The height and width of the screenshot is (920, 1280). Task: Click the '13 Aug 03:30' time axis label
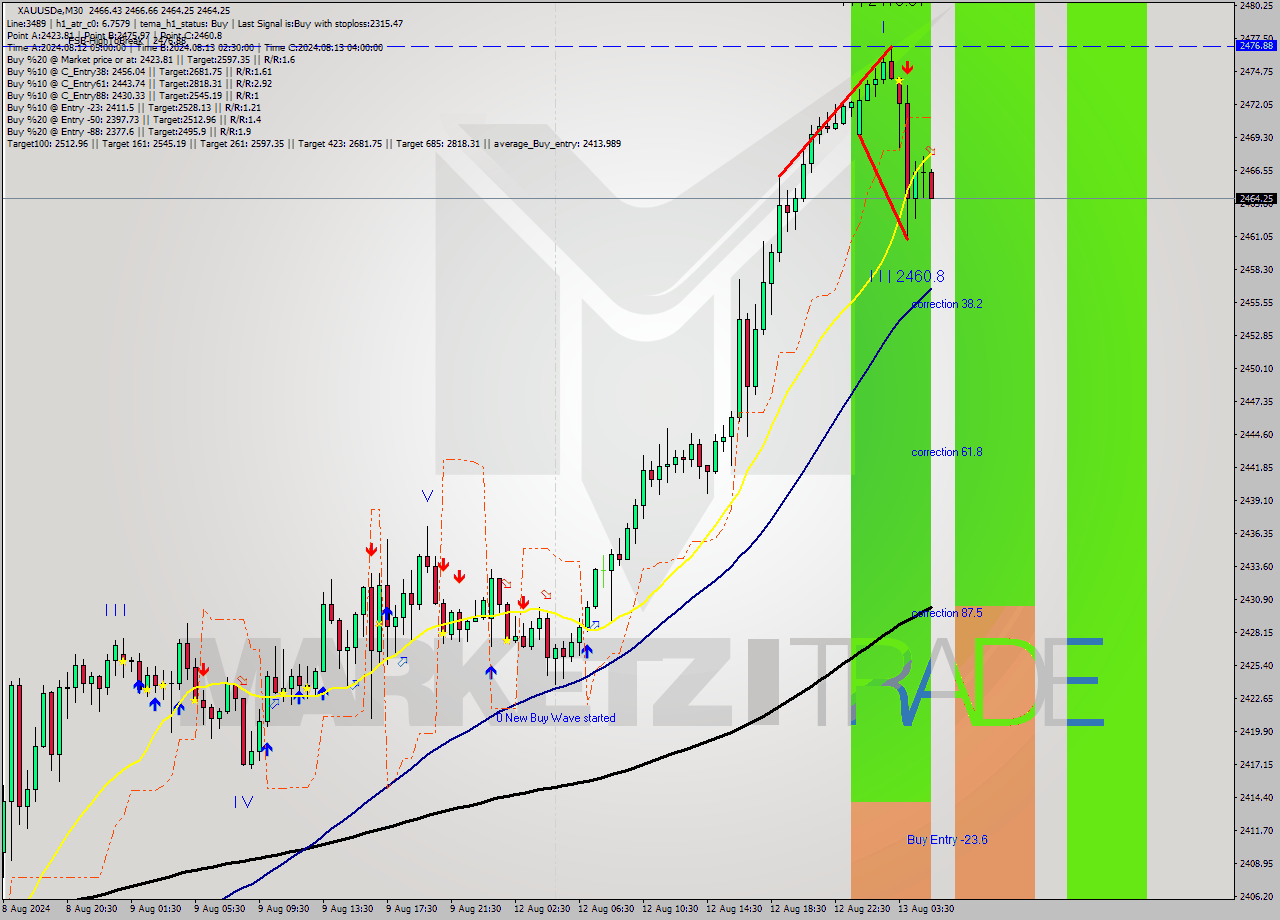pyautogui.click(x=925, y=909)
